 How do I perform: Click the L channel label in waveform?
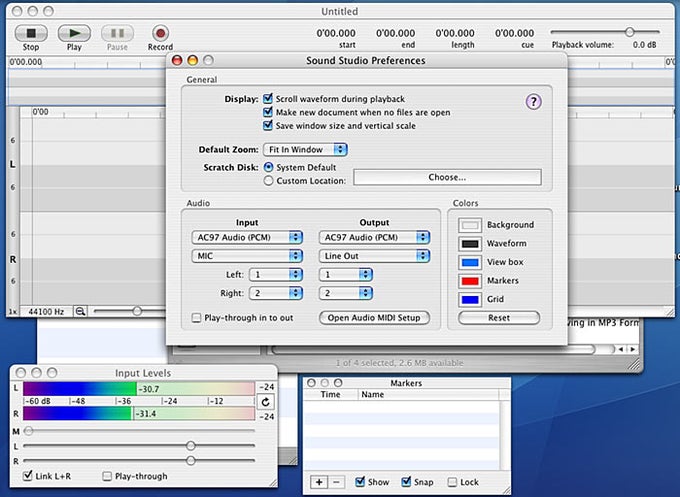click(13, 164)
